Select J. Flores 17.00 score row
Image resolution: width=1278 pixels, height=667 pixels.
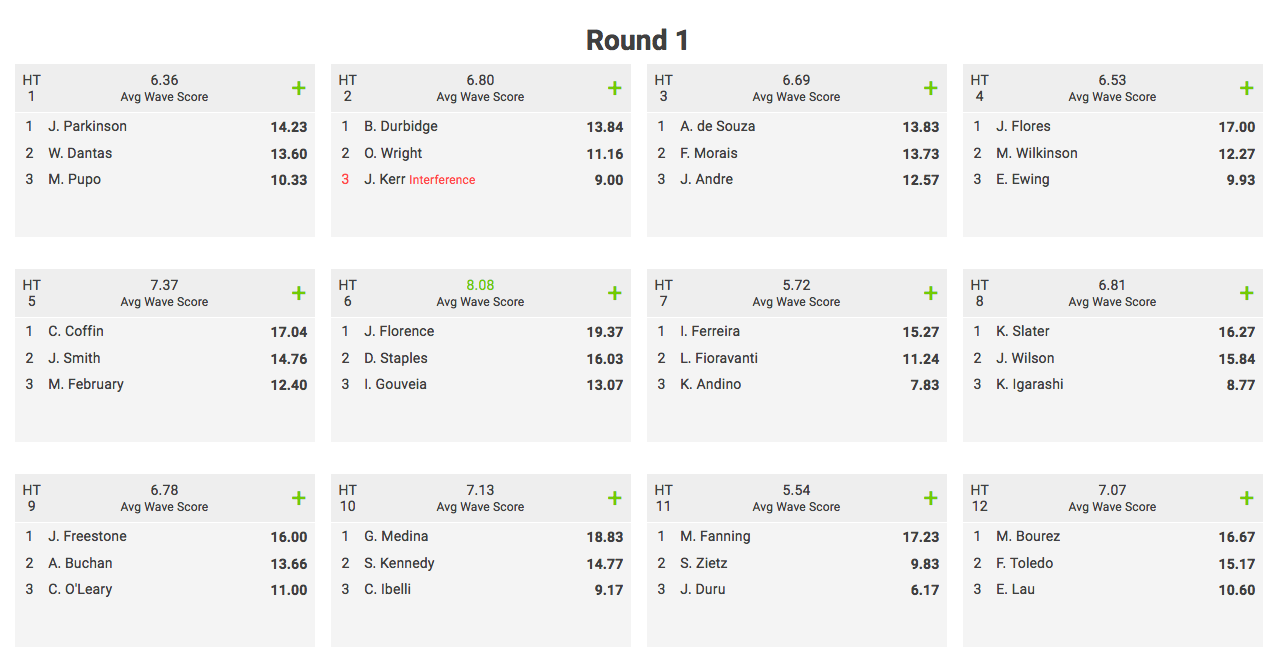(x=1113, y=127)
